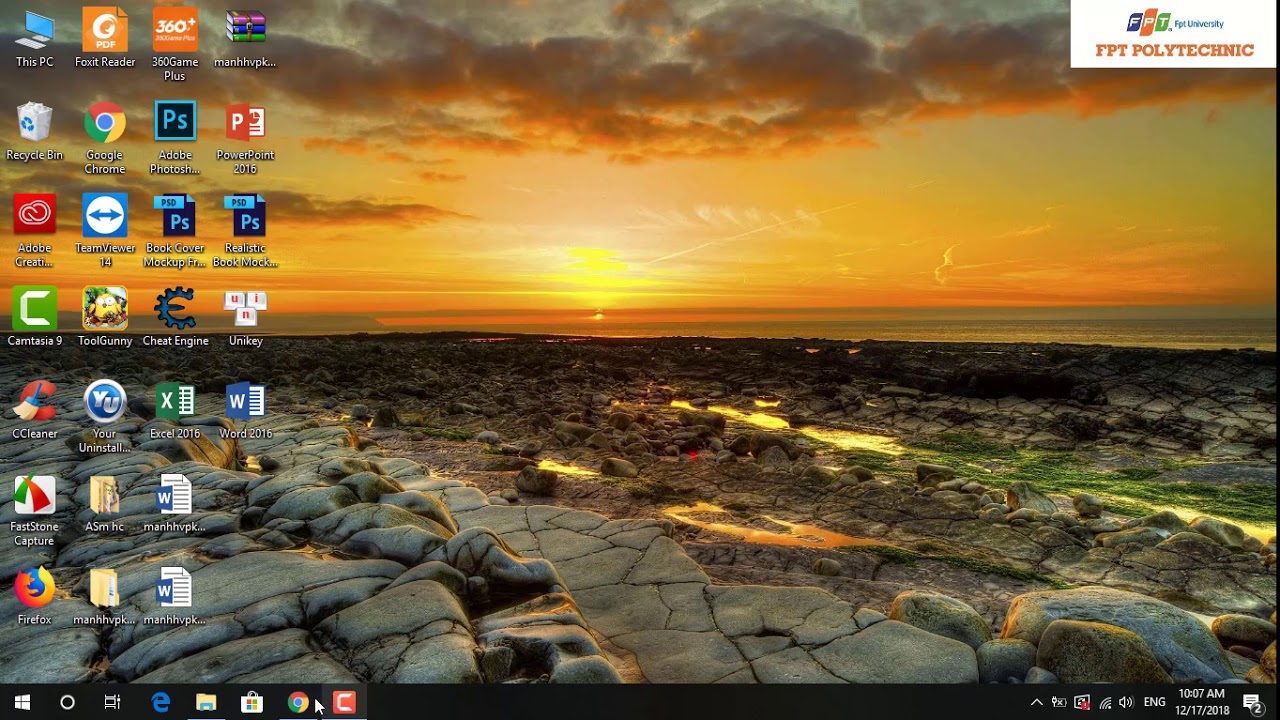Viewport: 1280px width, 720px height.
Task: Open the Windows Start menu
Action: coord(22,703)
